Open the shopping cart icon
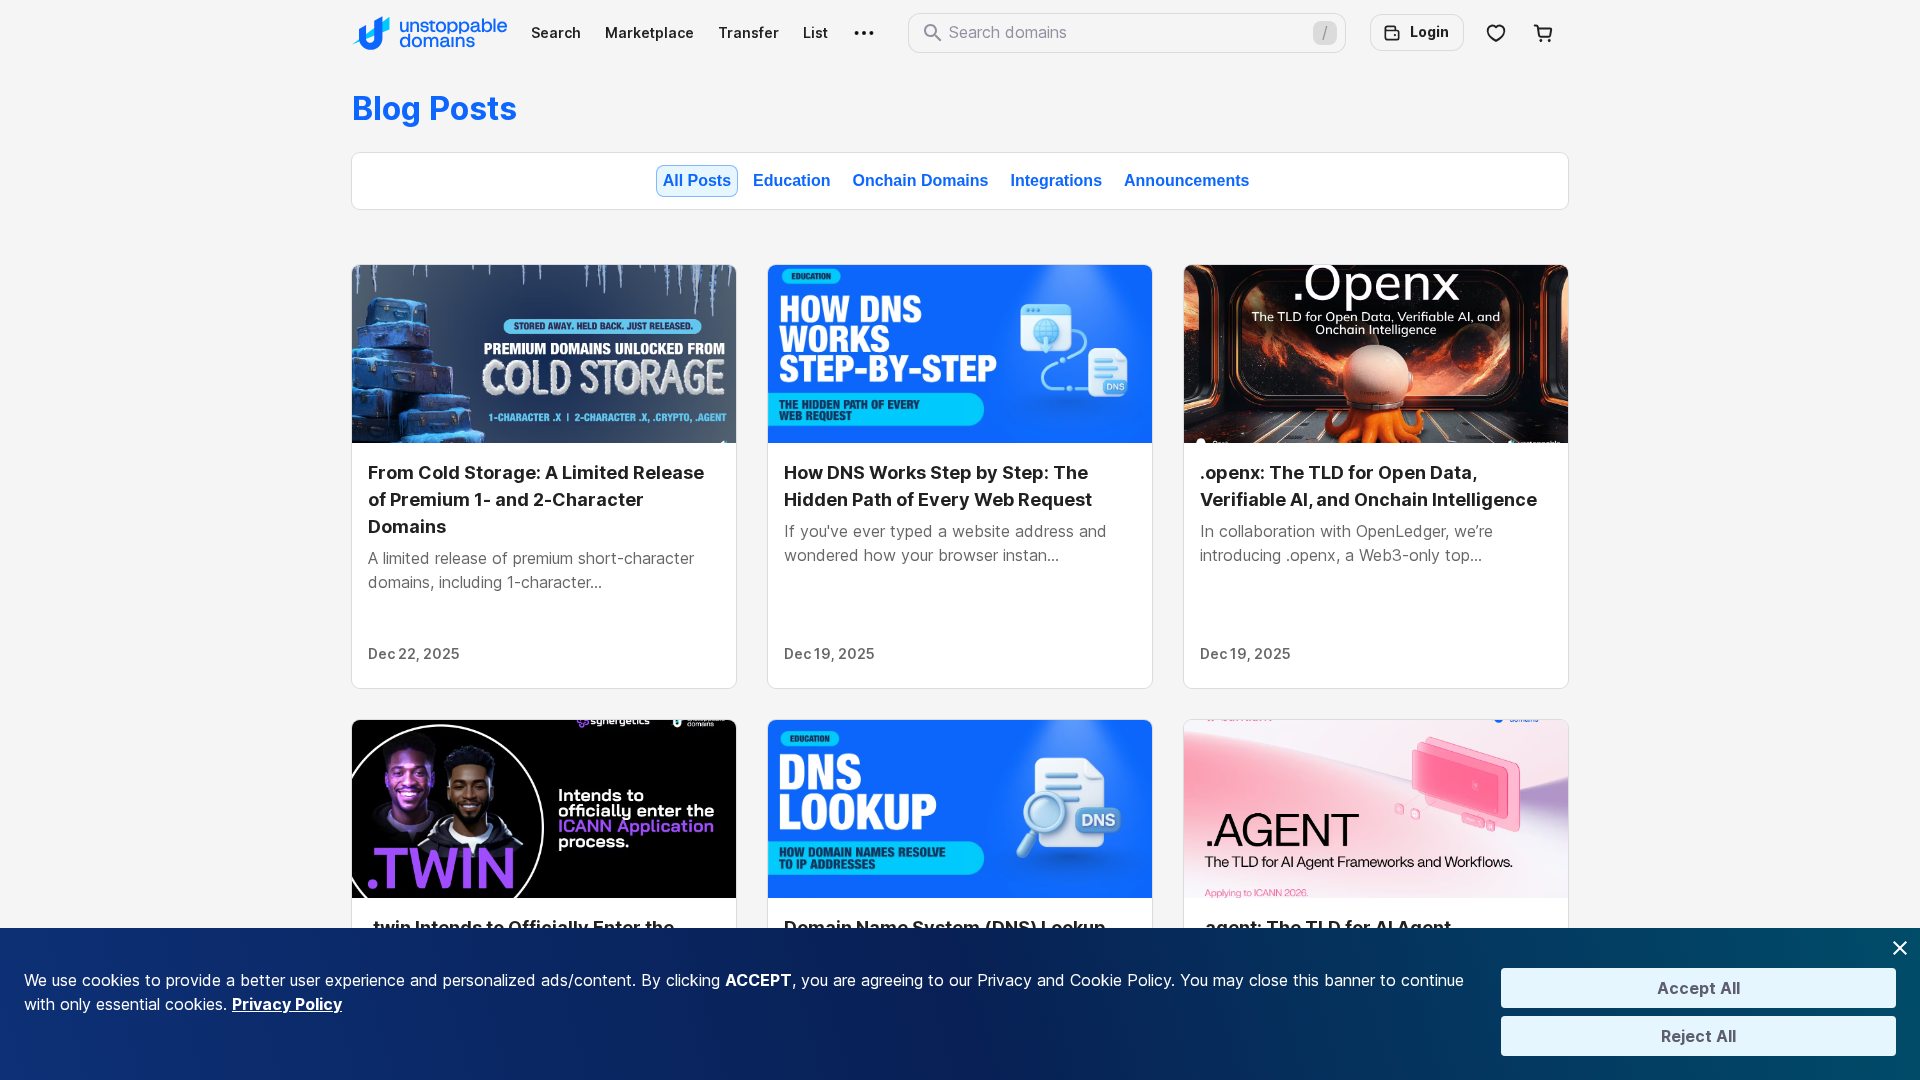 [1543, 33]
